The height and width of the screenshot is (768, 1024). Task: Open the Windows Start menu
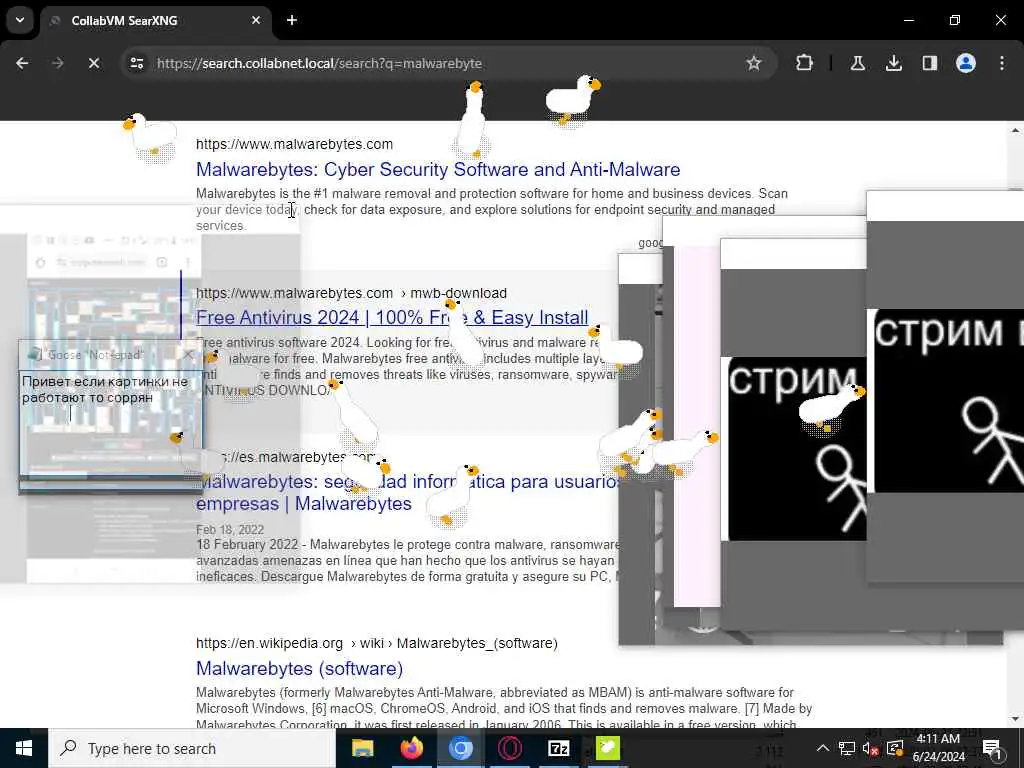tap(24, 748)
